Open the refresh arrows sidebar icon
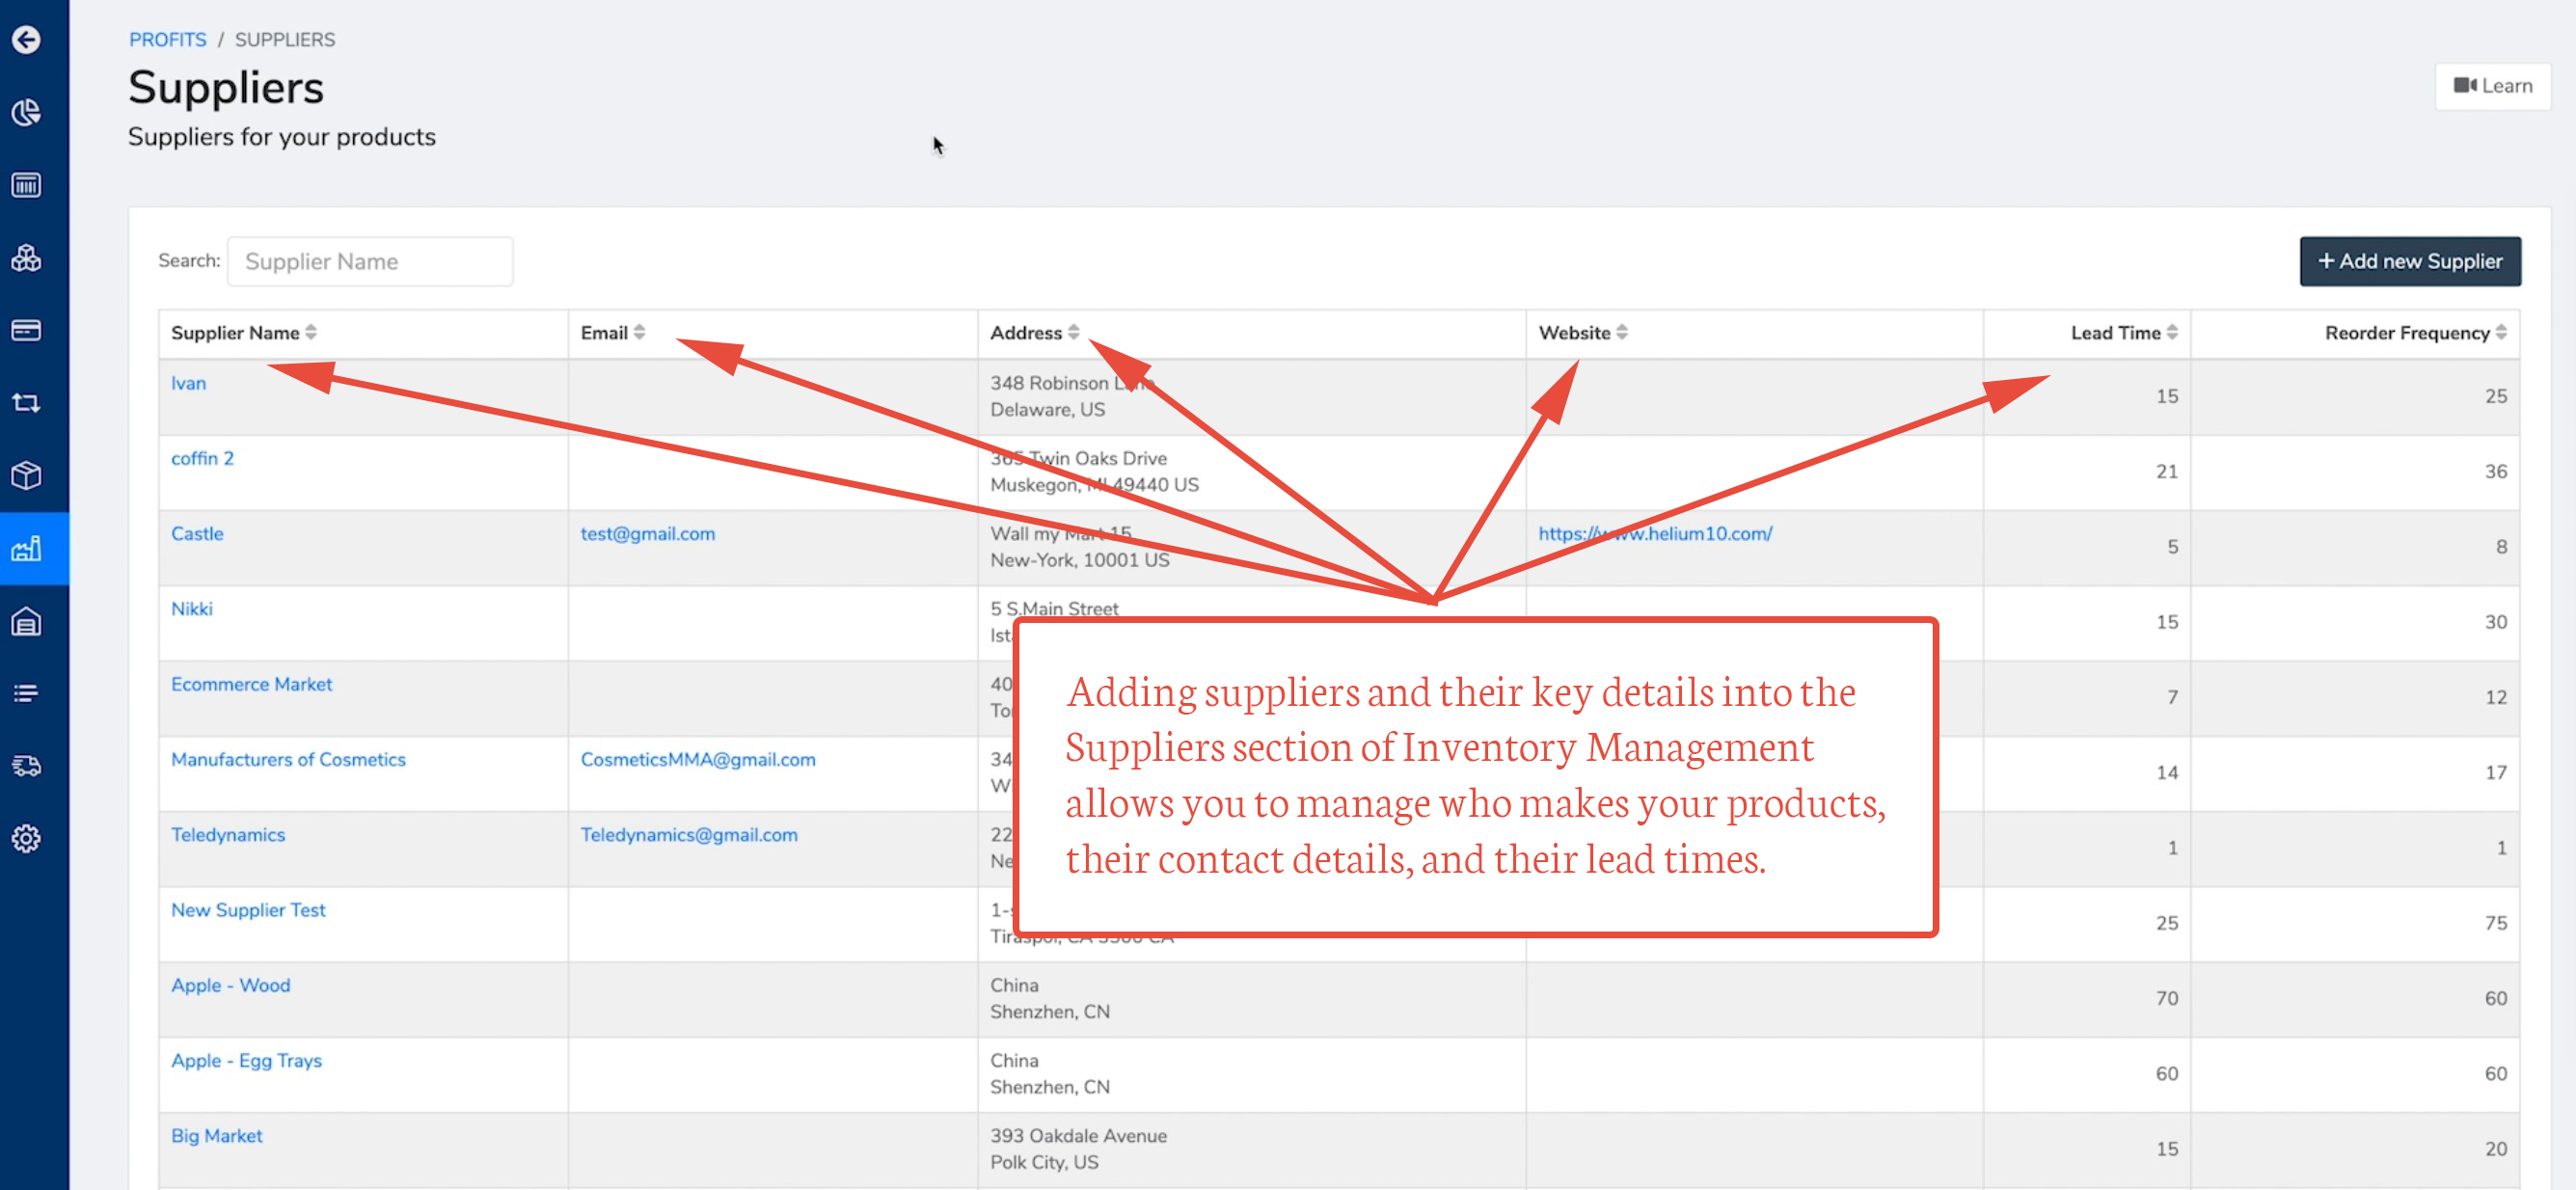This screenshot has width=2576, height=1190. [x=27, y=403]
